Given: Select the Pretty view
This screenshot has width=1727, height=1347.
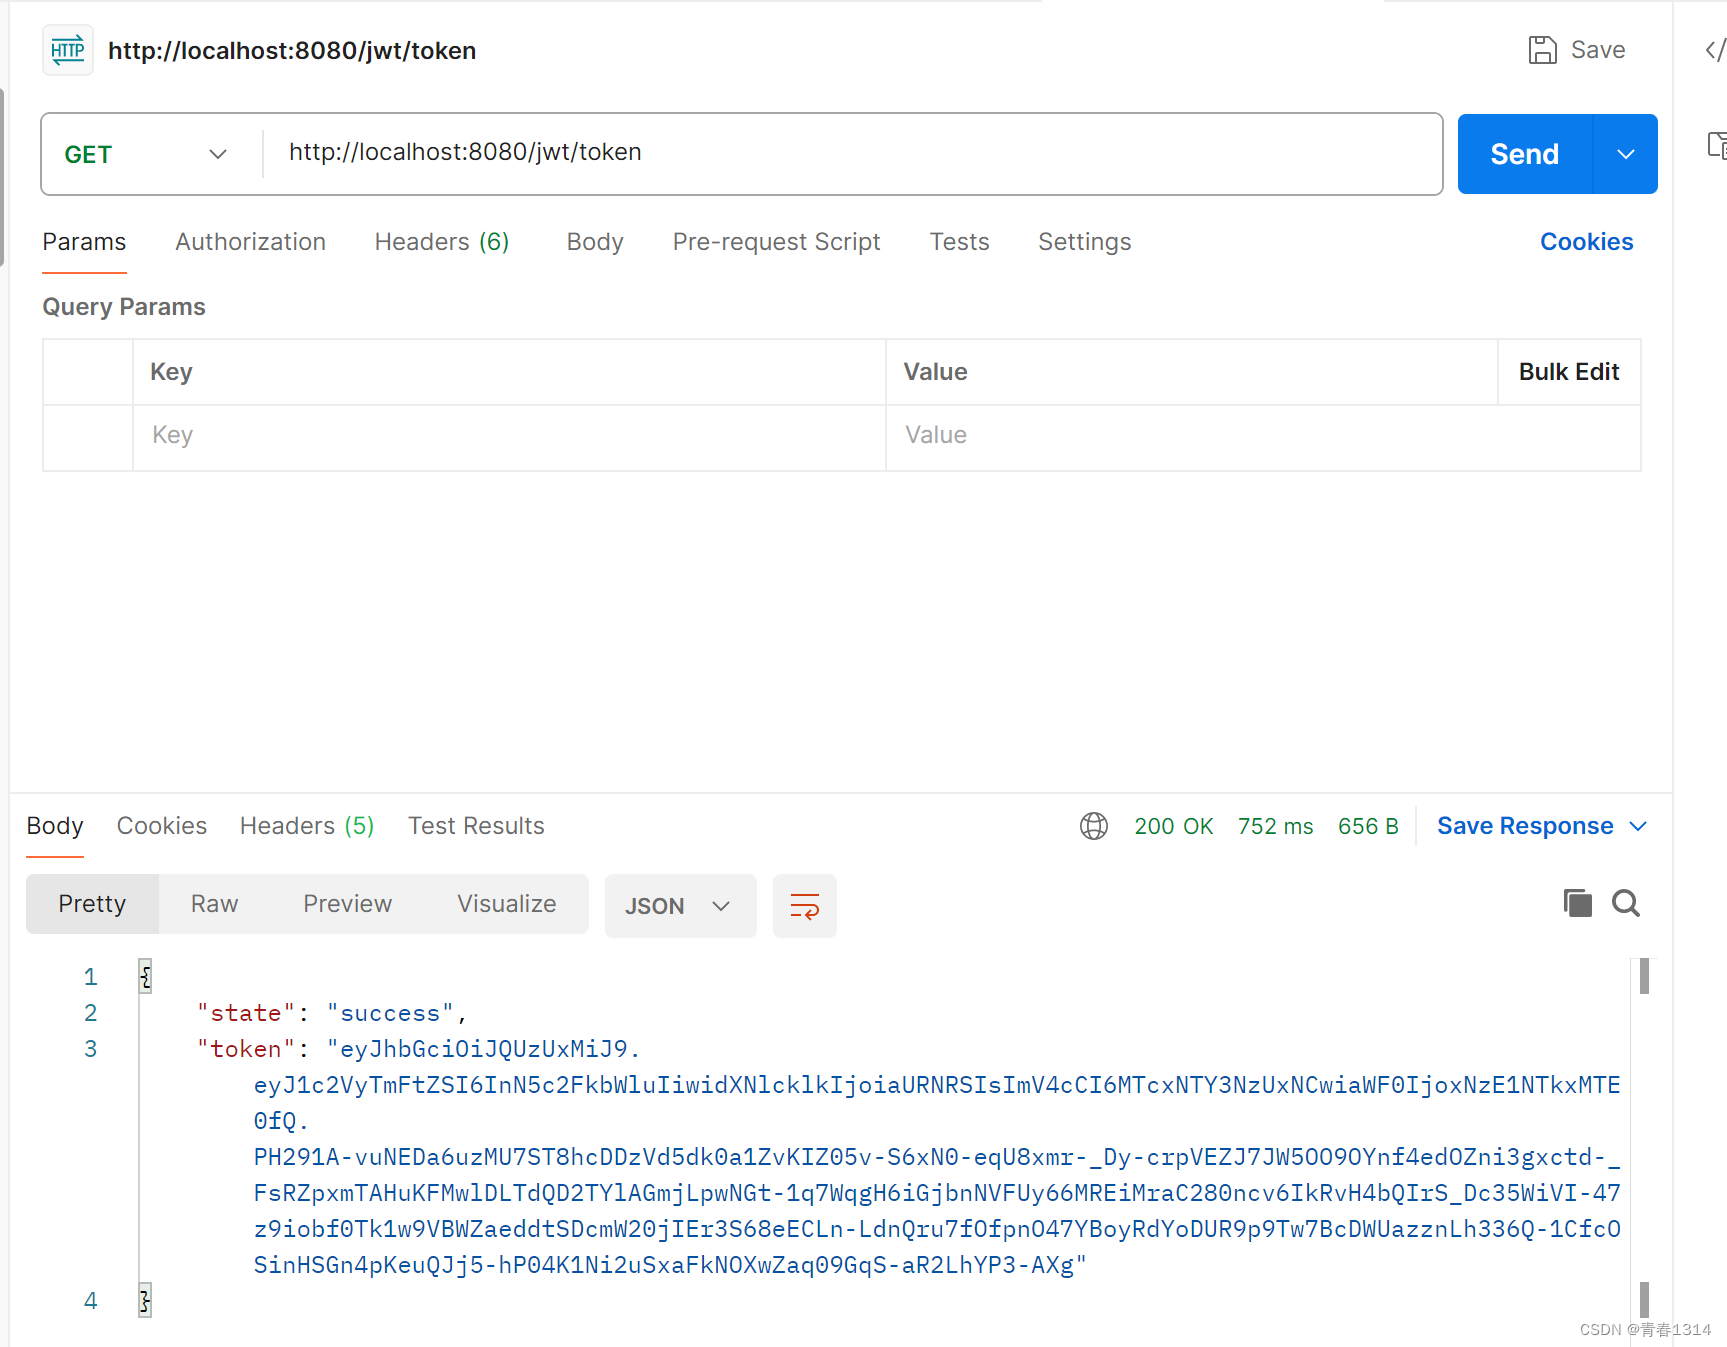Looking at the screenshot, I should tap(92, 904).
